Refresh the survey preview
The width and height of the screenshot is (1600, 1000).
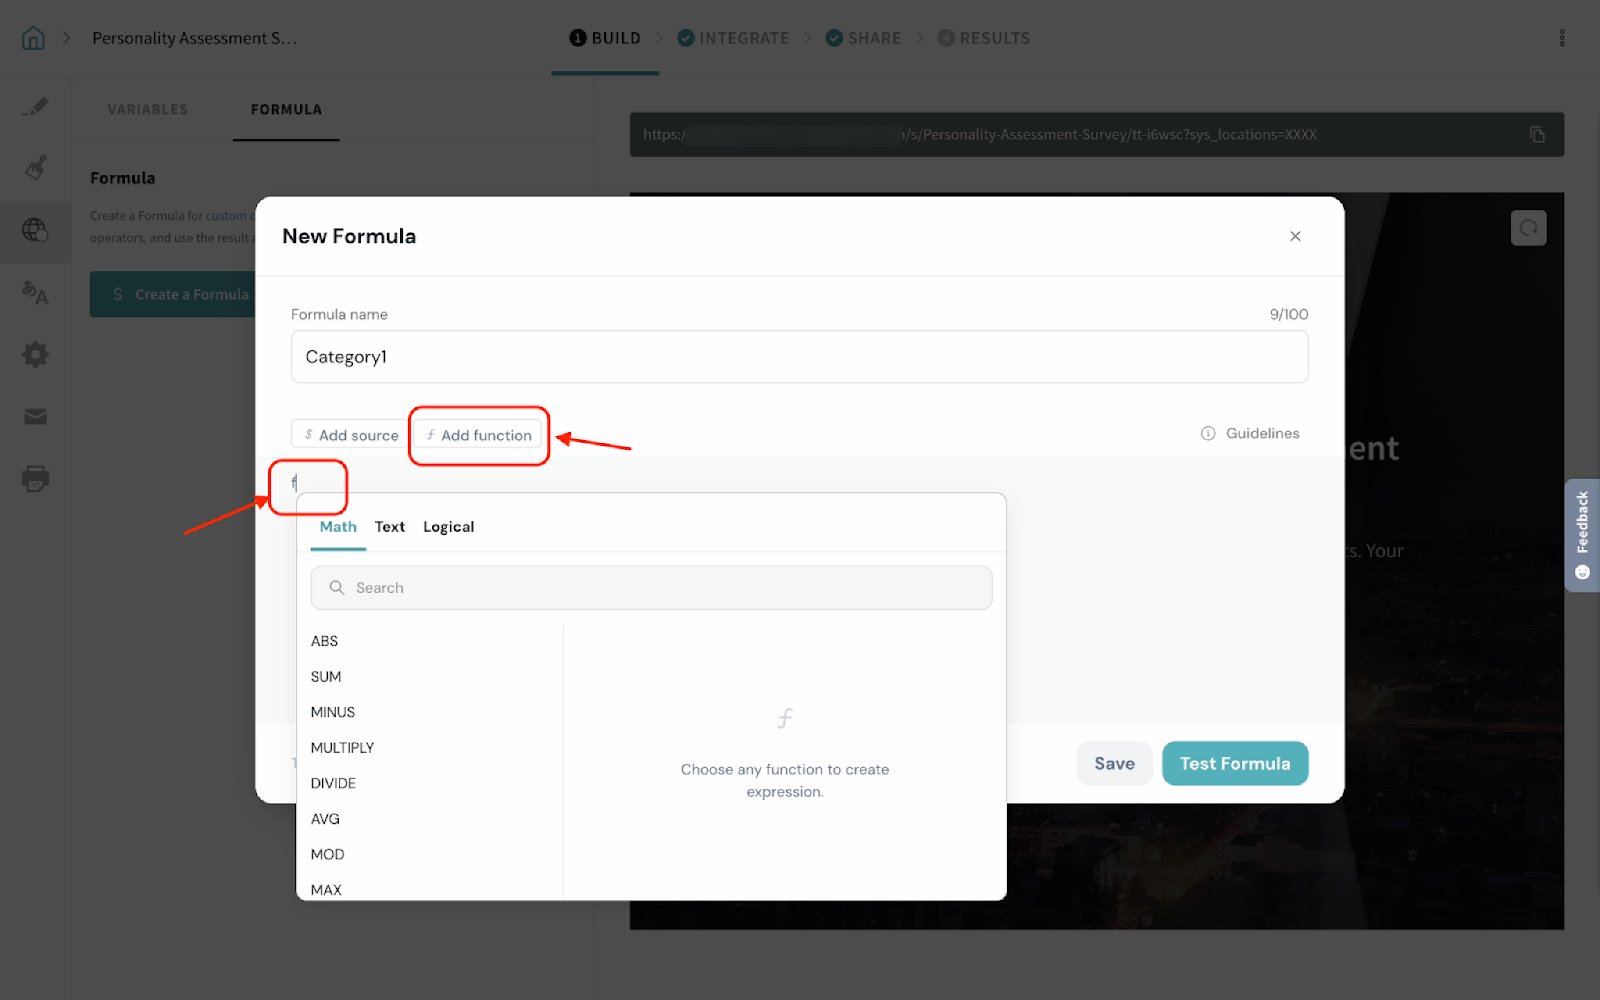pos(1528,228)
